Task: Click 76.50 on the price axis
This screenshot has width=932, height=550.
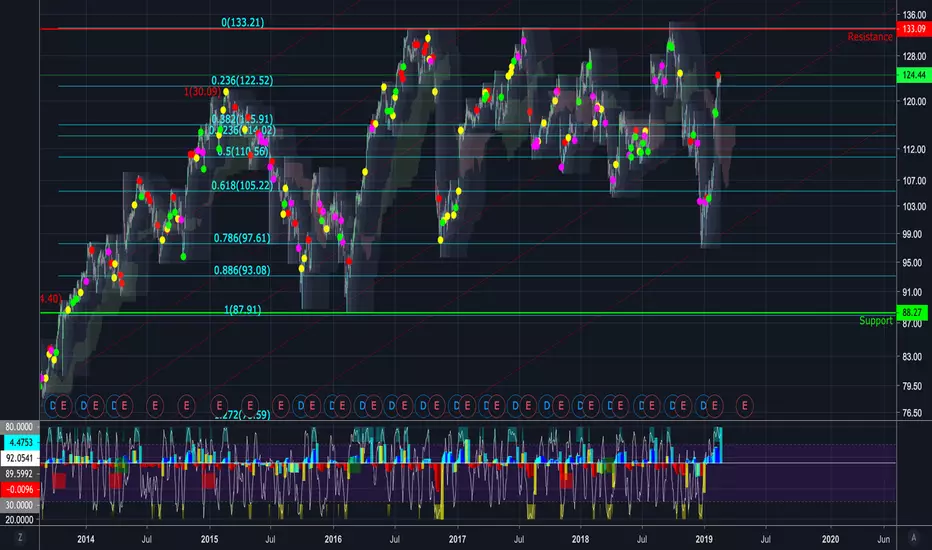Action: coord(914,413)
